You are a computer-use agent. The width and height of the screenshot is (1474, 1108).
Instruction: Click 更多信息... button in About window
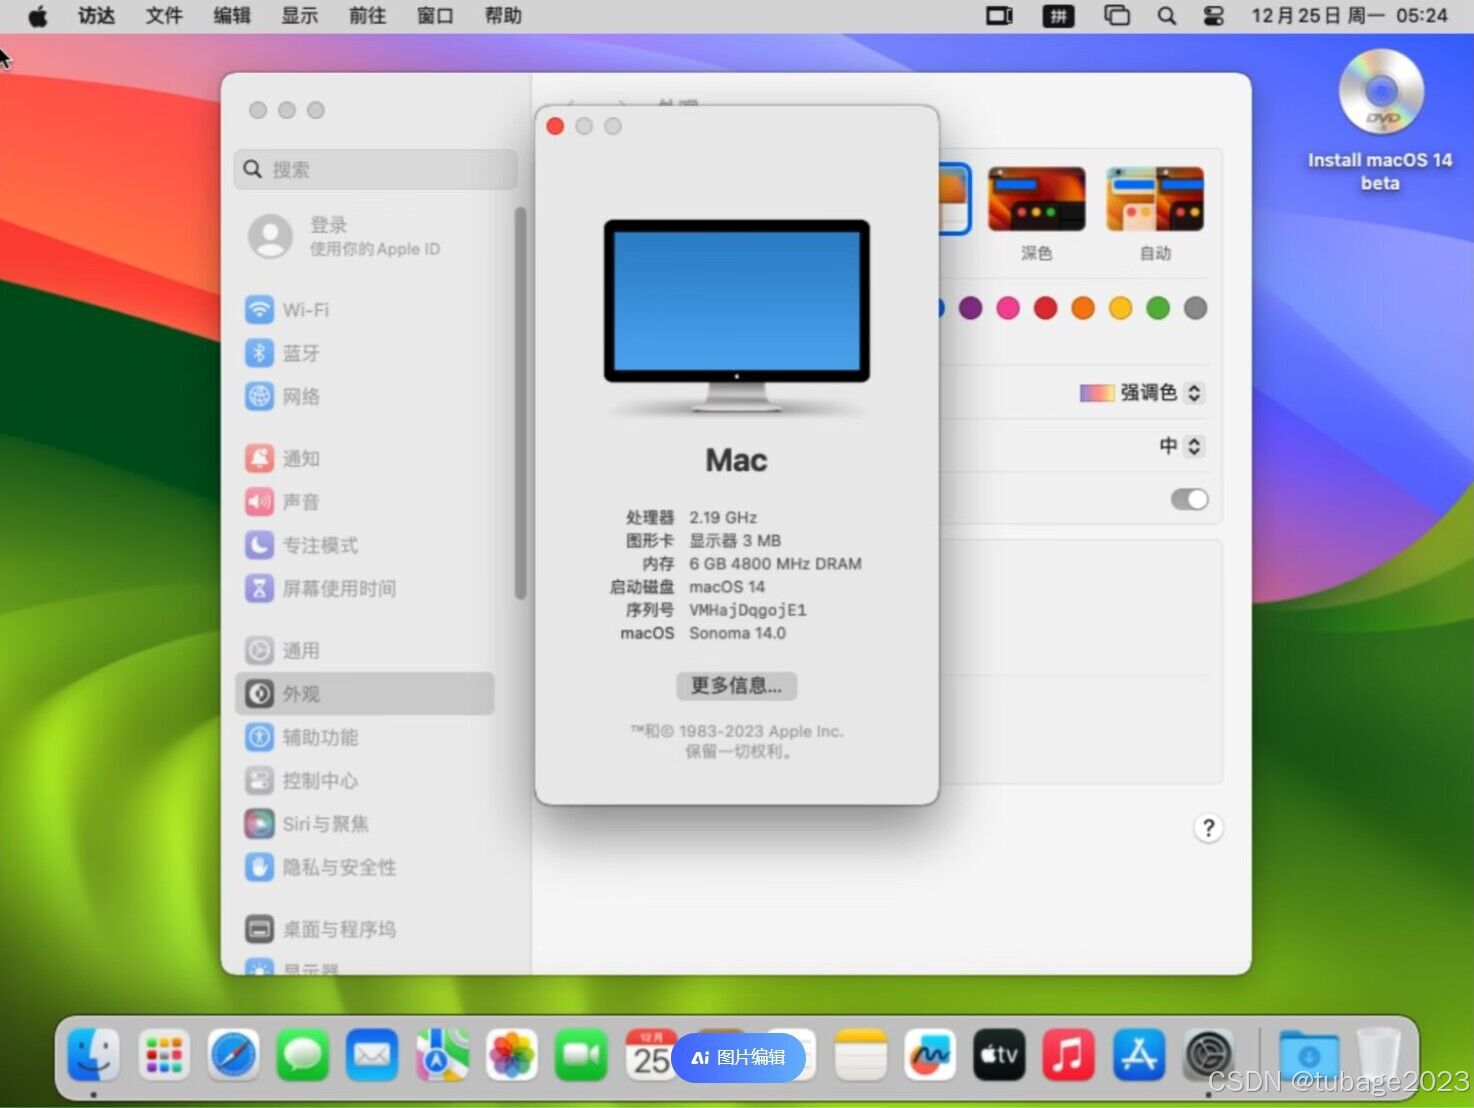pyautogui.click(x=736, y=686)
